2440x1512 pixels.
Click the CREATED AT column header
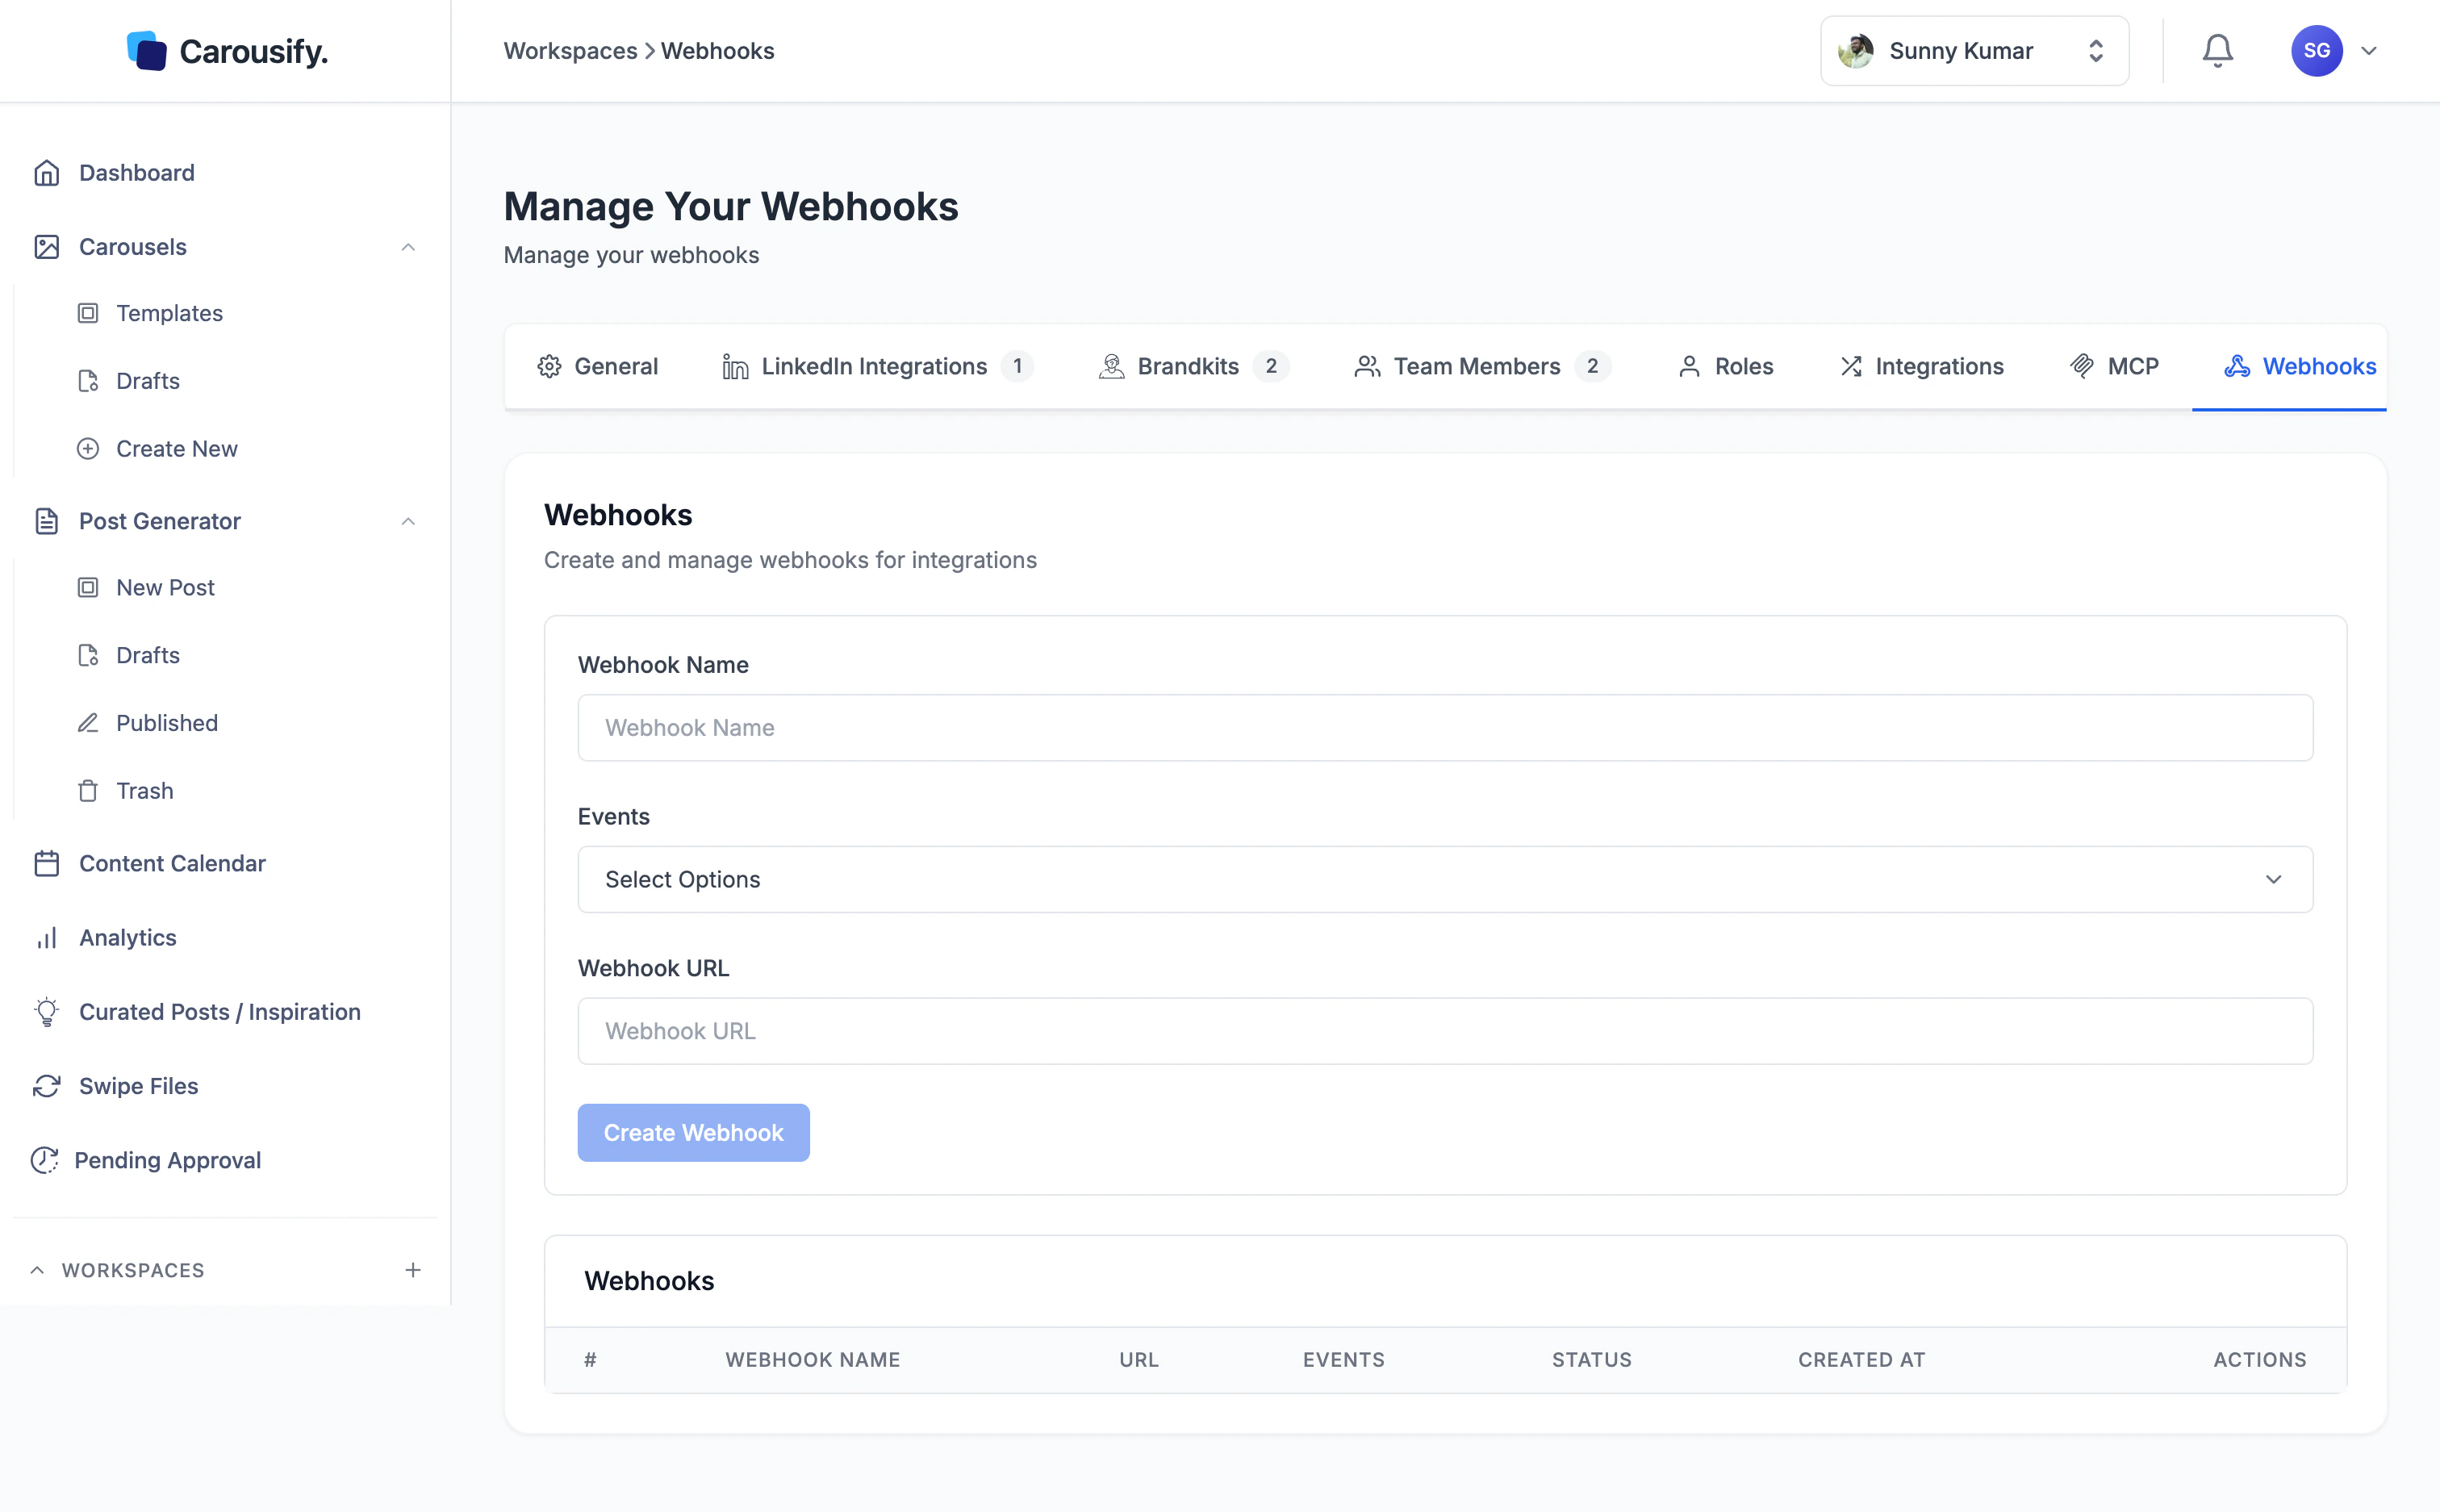click(x=1861, y=1360)
